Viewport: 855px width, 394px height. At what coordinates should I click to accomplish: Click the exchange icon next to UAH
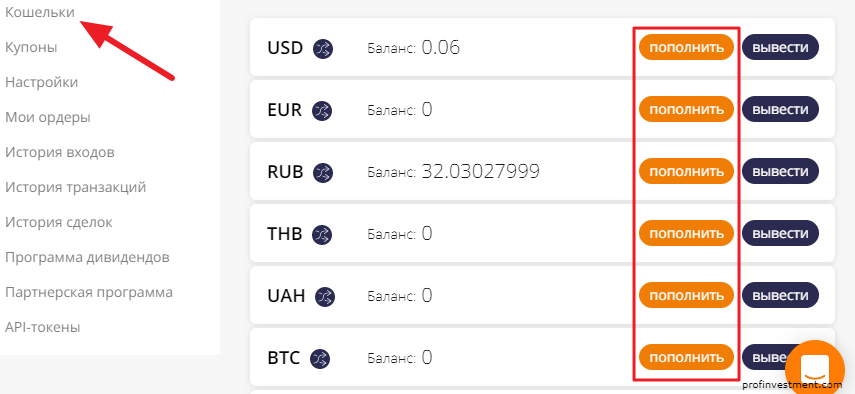click(325, 296)
